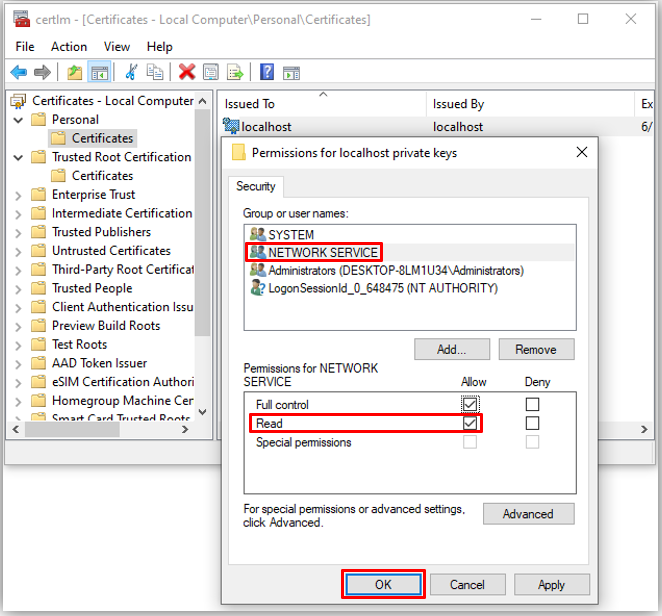Toggle Allow checkbox for Read
This screenshot has height=616, width=662.
(470, 423)
